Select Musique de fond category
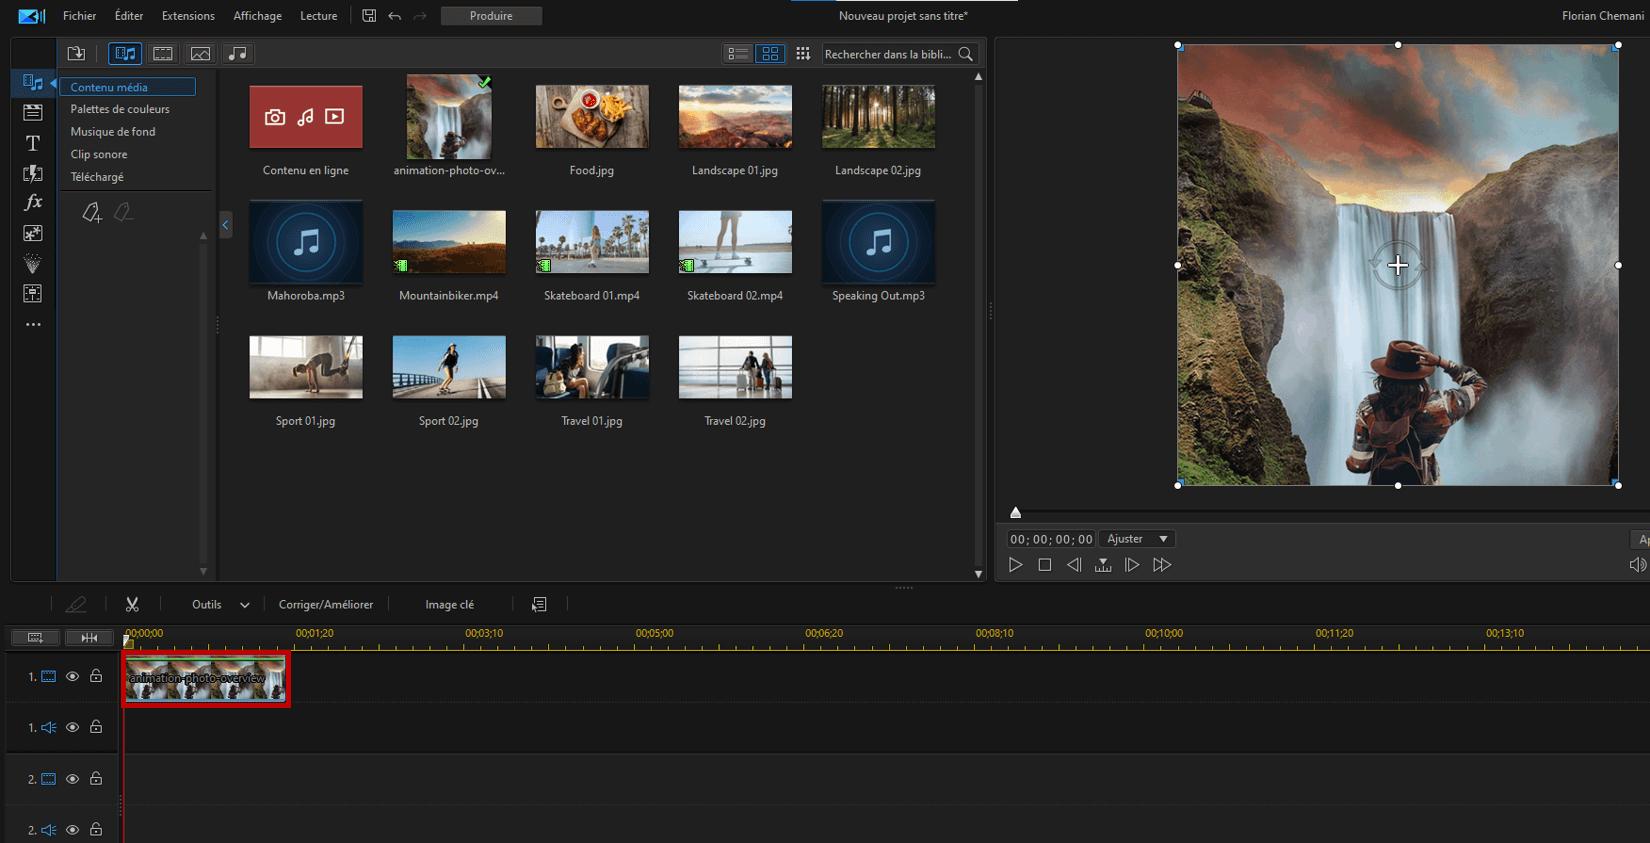This screenshot has height=843, width=1650. [x=113, y=132]
